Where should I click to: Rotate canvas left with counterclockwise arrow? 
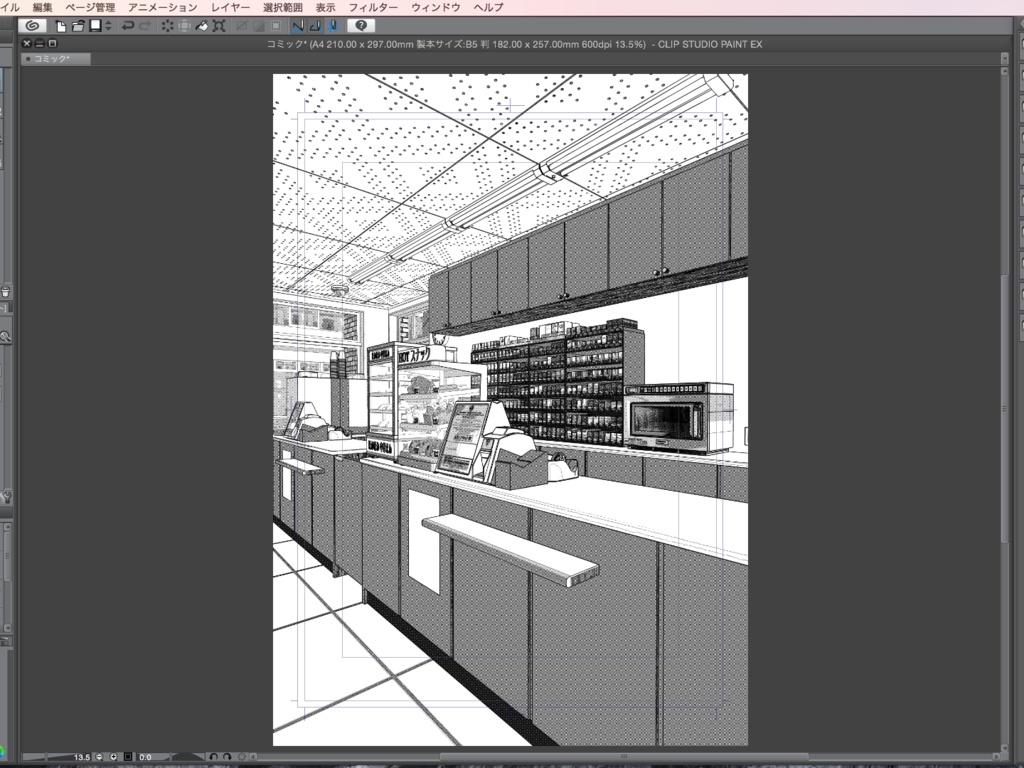[214, 757]
